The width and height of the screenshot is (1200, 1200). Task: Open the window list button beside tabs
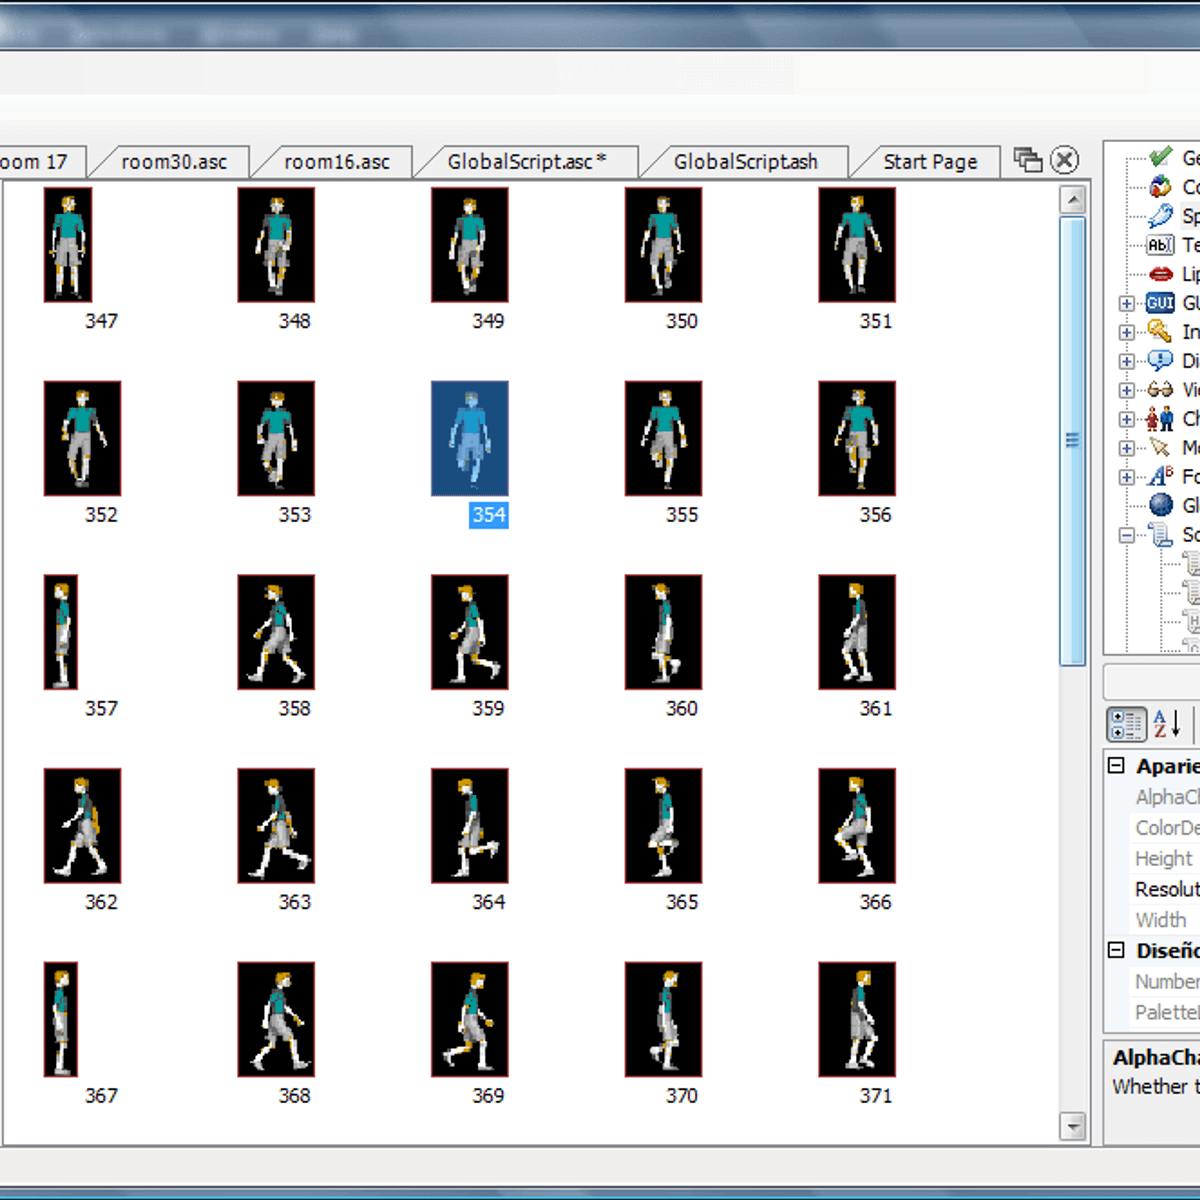pos(1027,160)
